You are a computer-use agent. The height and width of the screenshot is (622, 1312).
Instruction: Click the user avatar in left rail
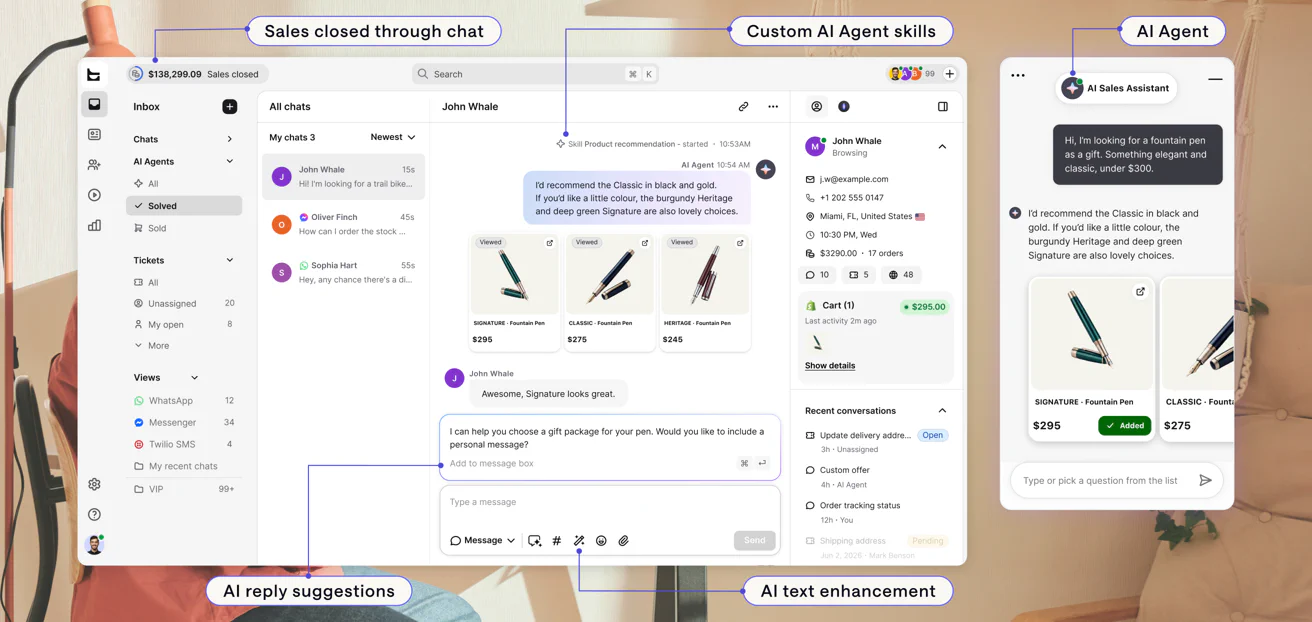[x=94, y=544]
